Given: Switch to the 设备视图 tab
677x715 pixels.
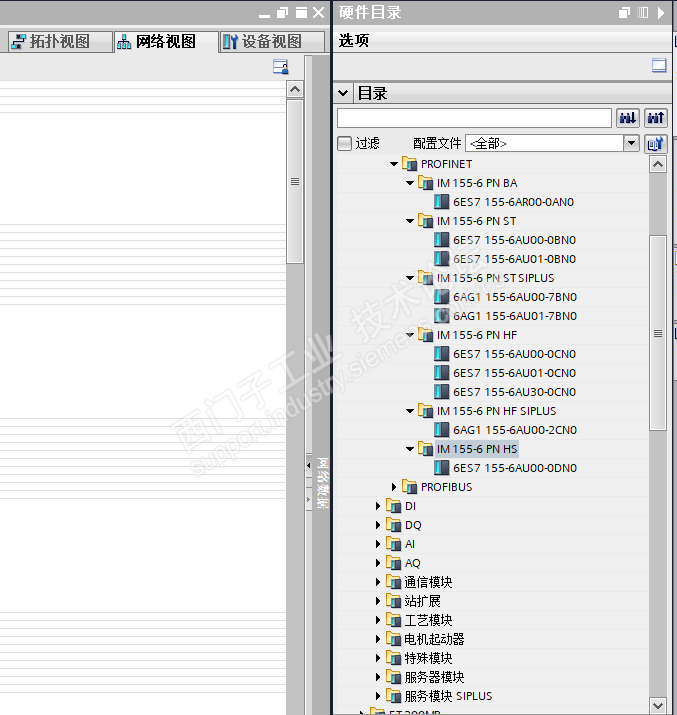Looking at the screenshot, I should tap(272, 41).
